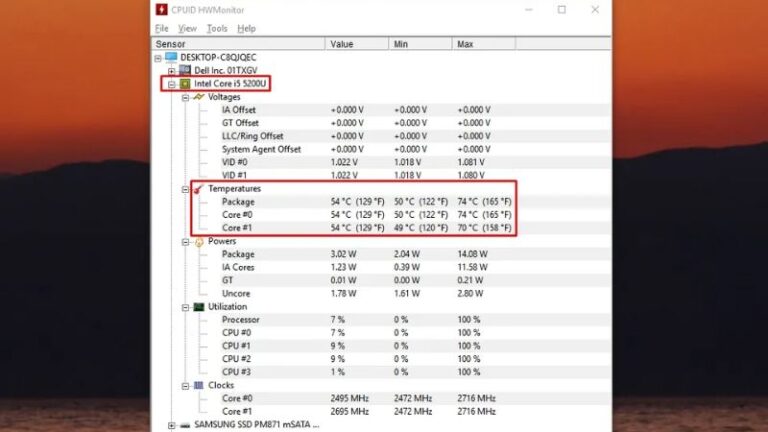Click the CPUID HWMonitor title bar icon
The width and height of the screenshot is (768, 432).
(162, 9)
